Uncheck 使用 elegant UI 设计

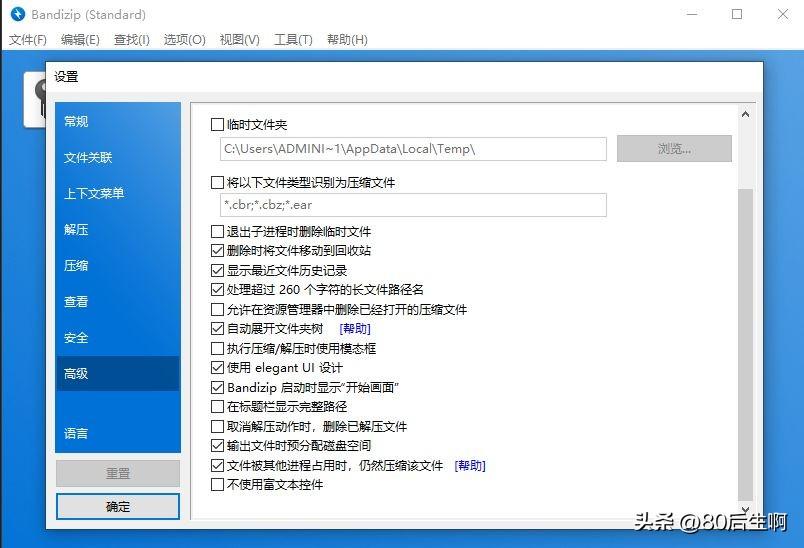coord(217,368)
